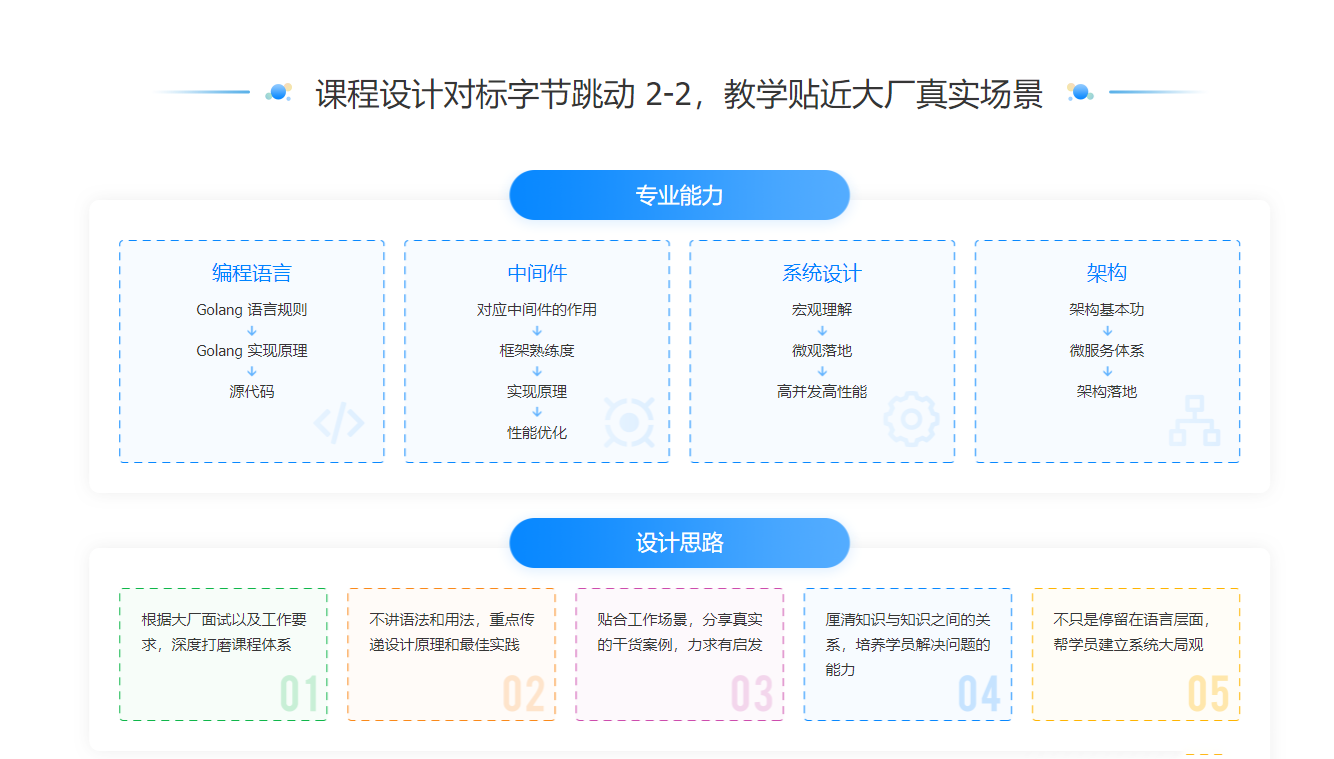The image size is (1334, 759).
Task: Select the 专业能力 pill button
Action: (679, 195)
